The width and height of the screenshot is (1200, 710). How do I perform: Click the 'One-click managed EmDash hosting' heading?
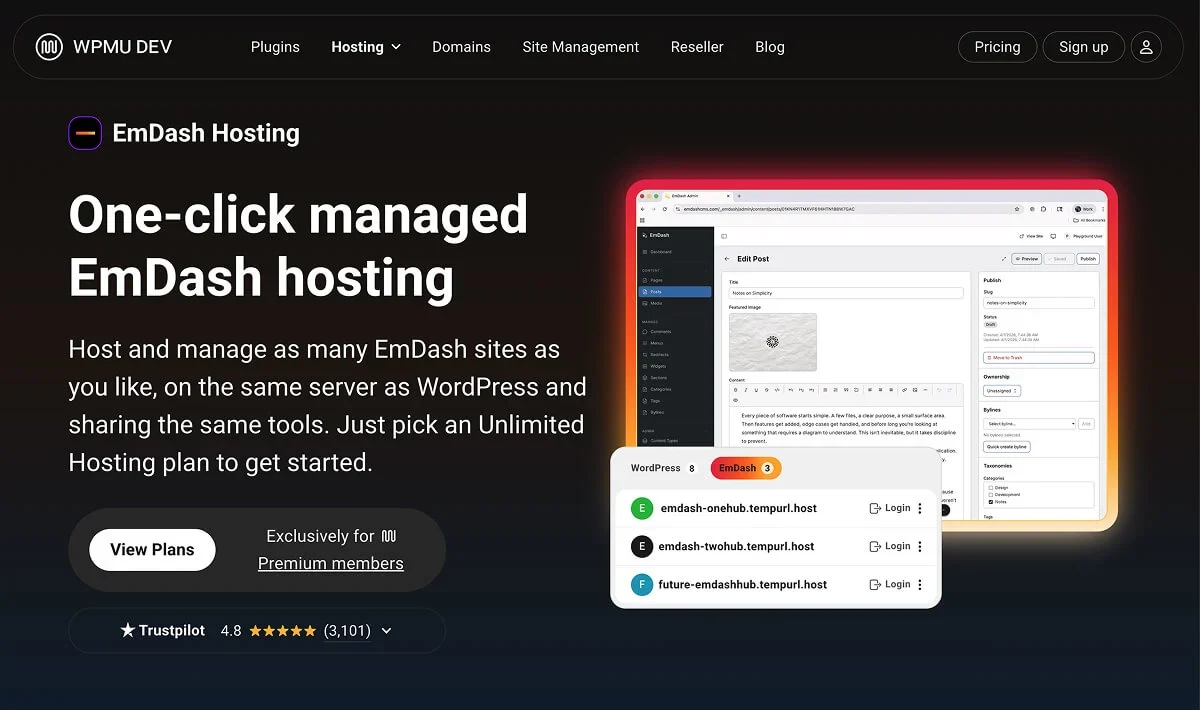[298, 245]
